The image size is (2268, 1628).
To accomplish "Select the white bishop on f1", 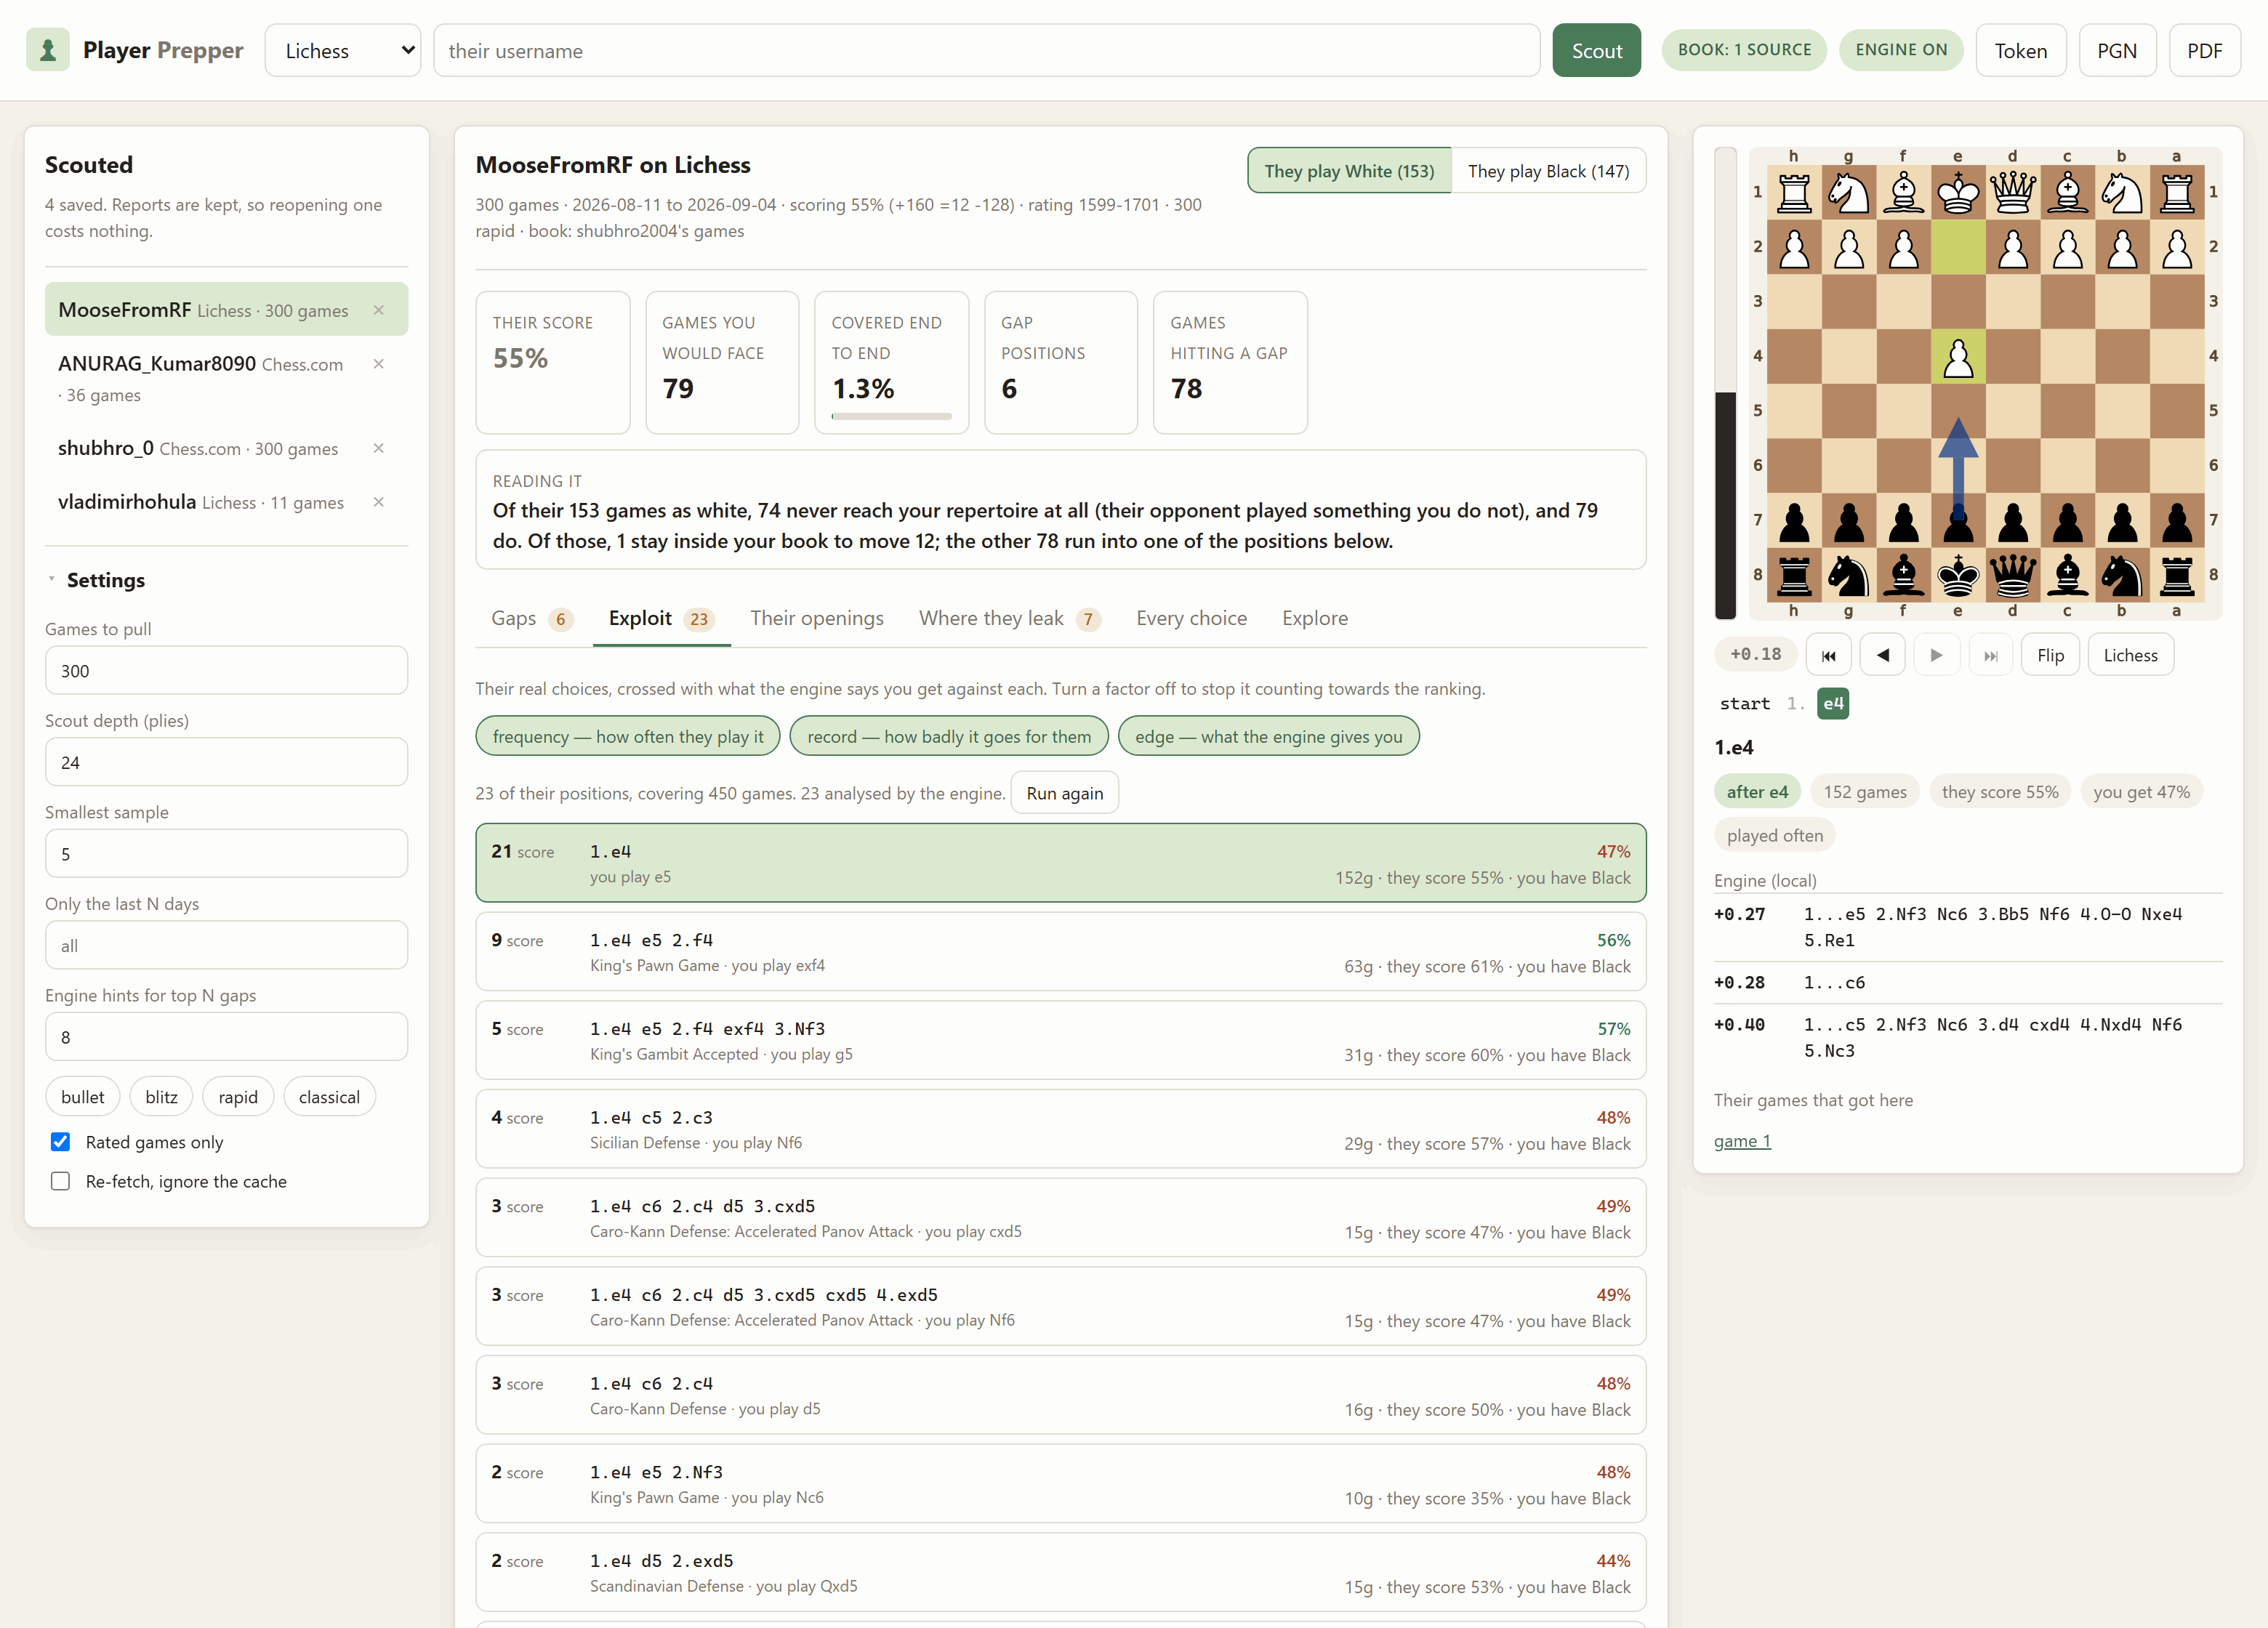I will click(x=1904, y=193).
